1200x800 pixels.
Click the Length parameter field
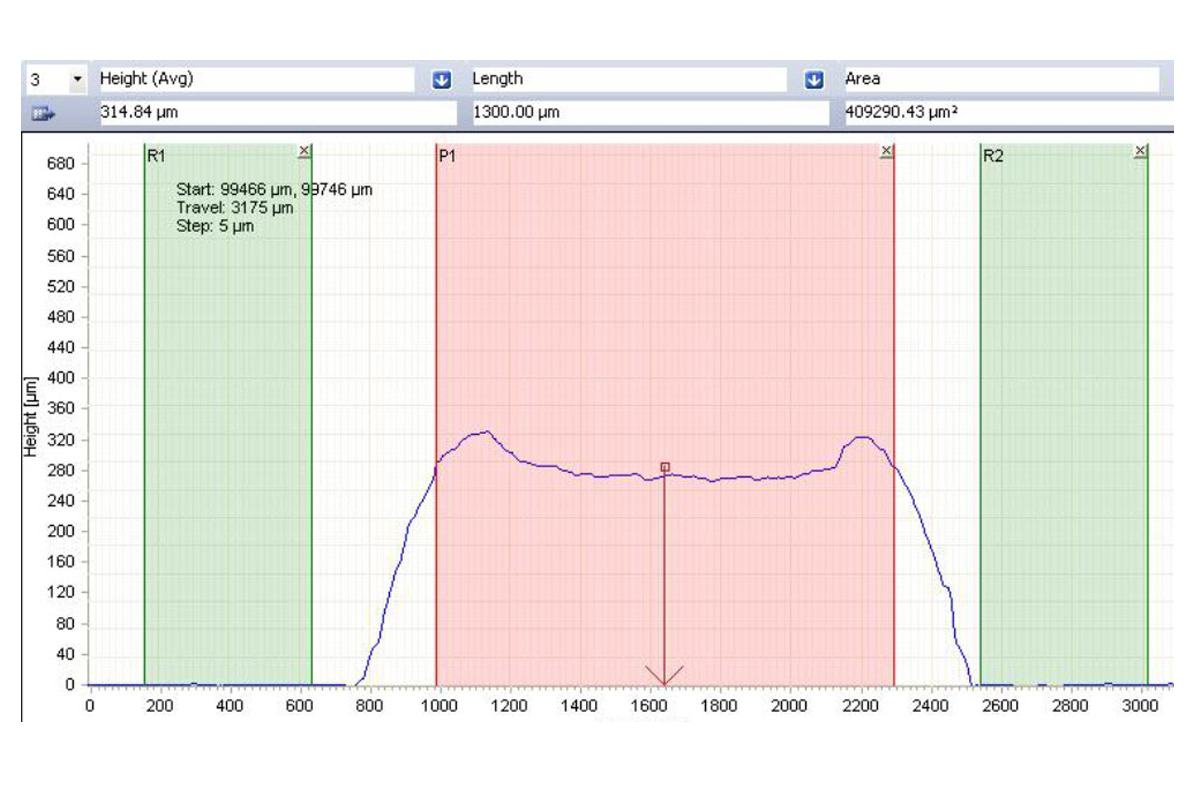coord(628,79)
